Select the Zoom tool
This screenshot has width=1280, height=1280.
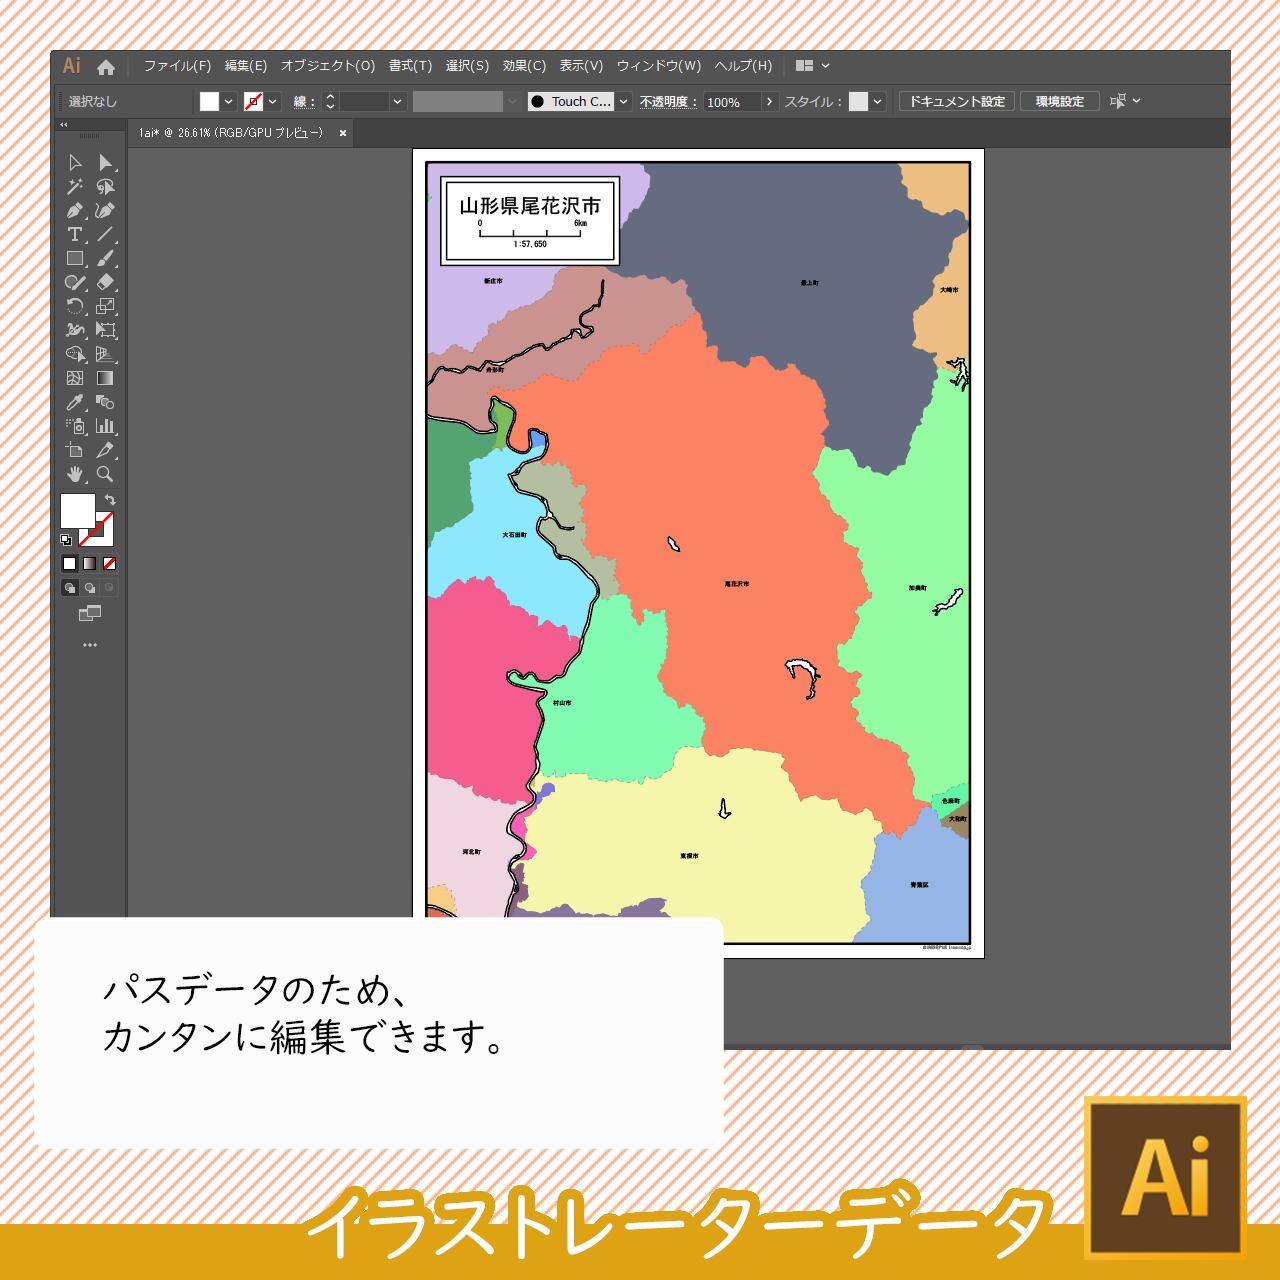[x=105, y=475]
